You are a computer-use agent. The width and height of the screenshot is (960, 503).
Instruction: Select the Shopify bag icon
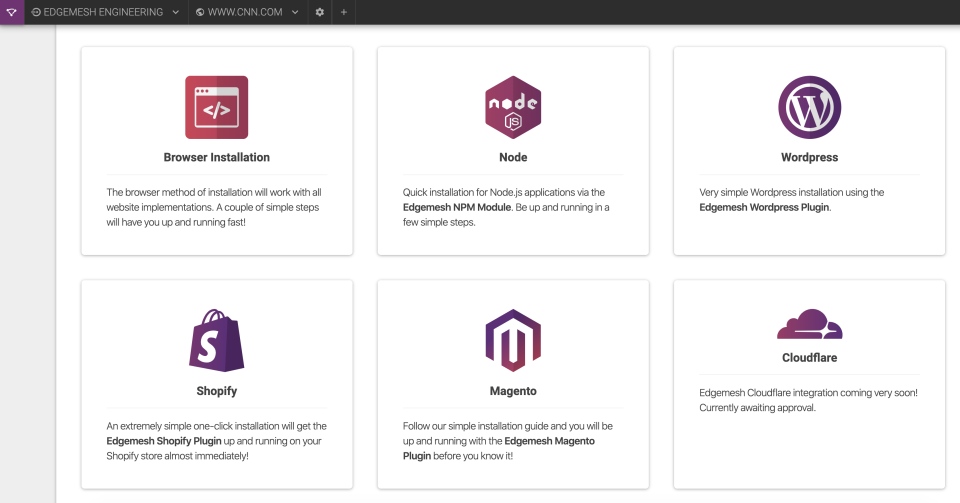[x=216, y=340]
